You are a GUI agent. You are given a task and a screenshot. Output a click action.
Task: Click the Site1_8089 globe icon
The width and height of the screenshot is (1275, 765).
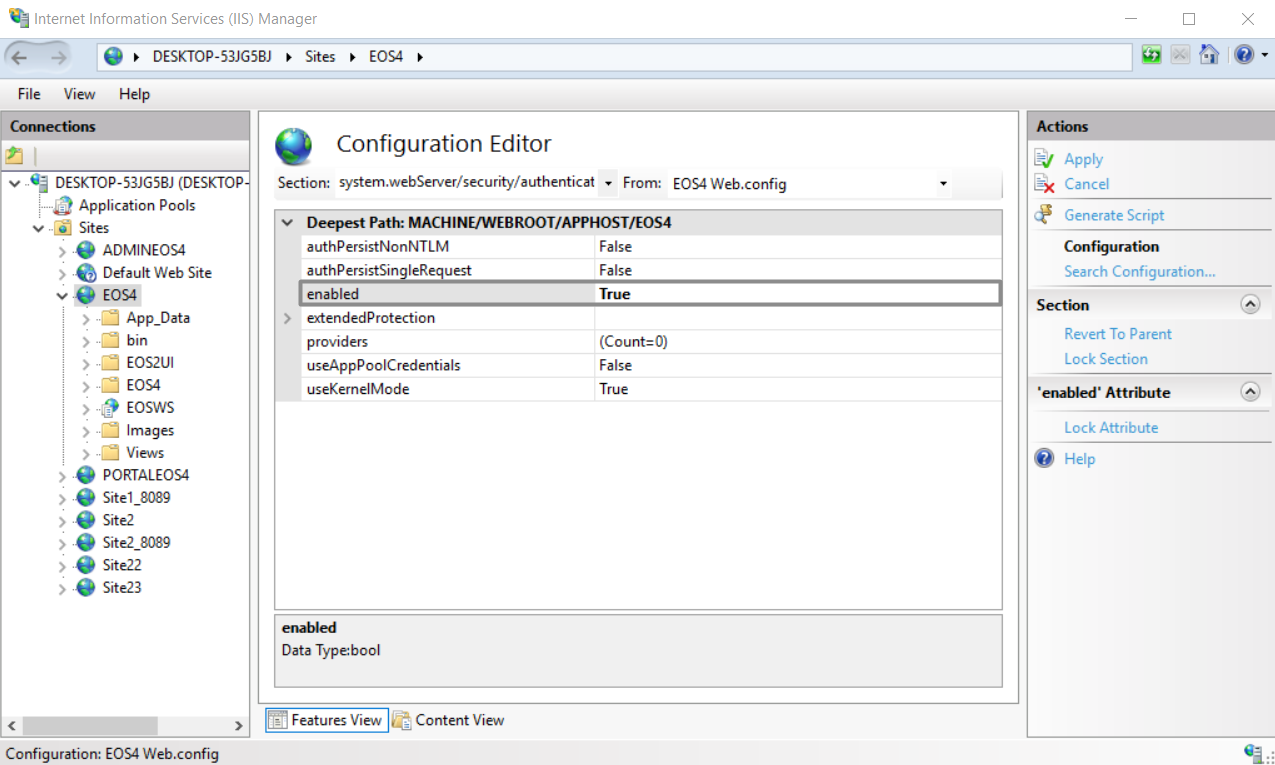[86, 498]
